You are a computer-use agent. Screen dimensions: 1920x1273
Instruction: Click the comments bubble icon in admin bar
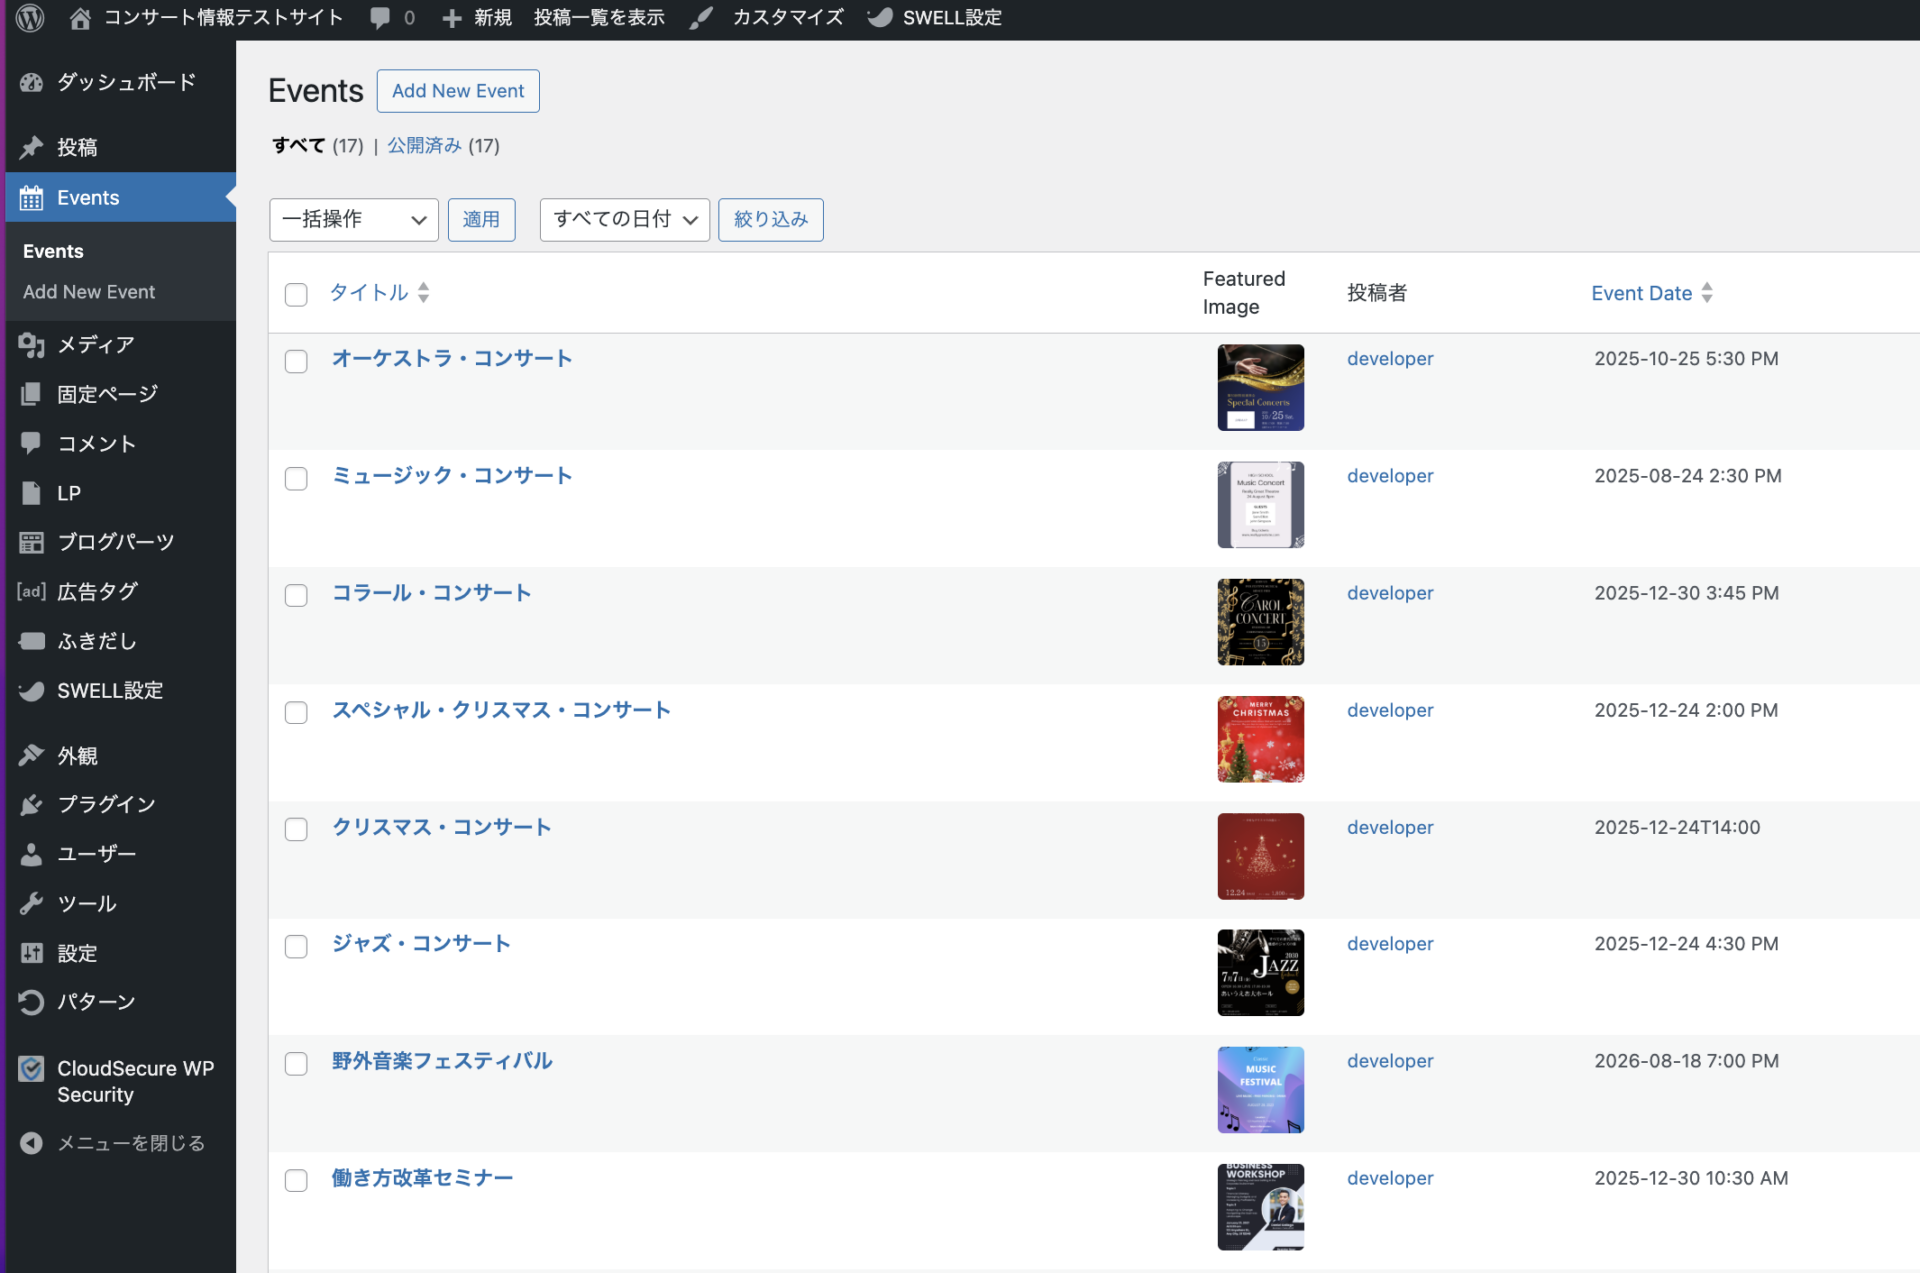[x=380, y=18]
